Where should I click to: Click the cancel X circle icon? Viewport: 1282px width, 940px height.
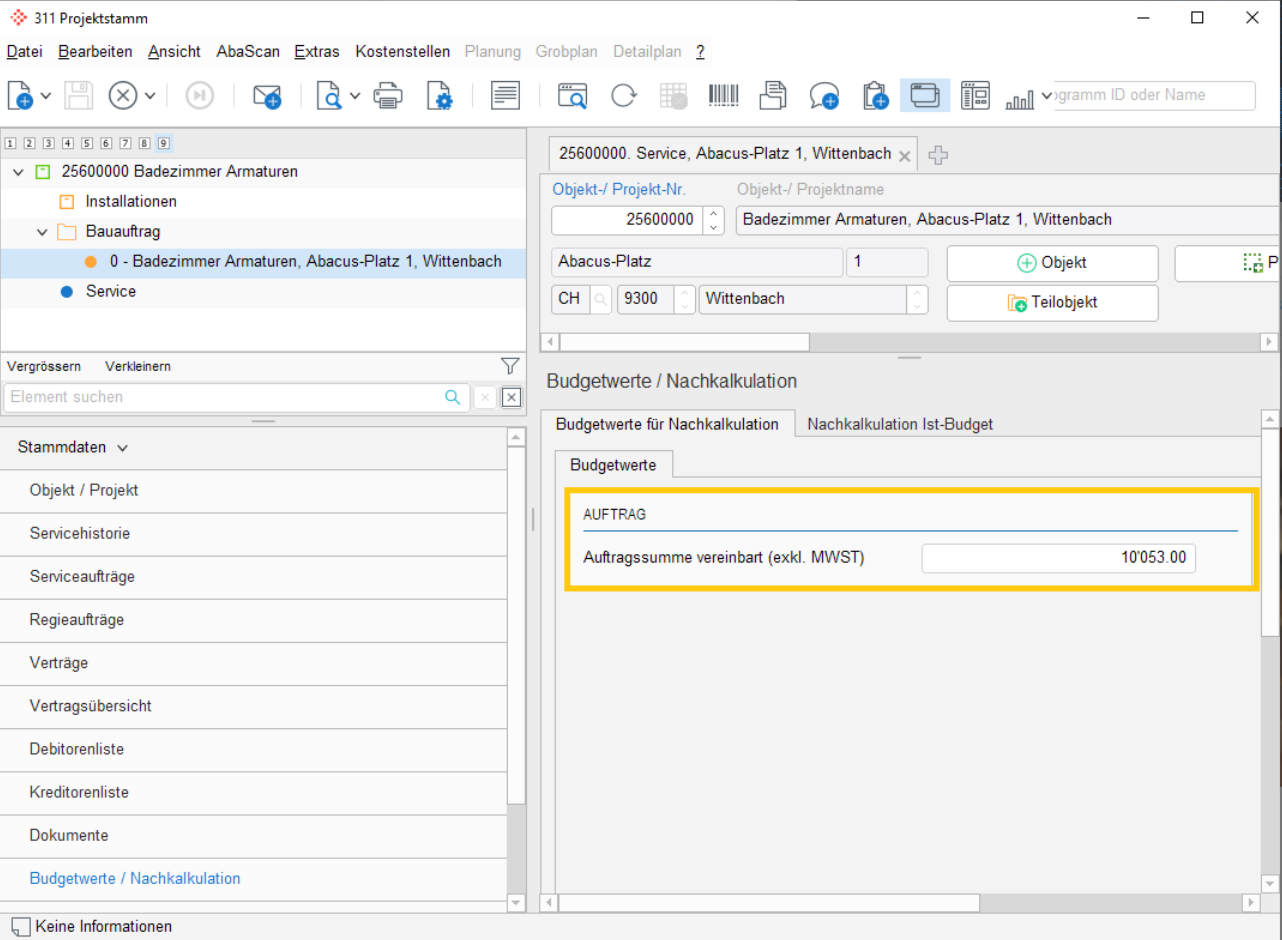[x=123, y=96]
